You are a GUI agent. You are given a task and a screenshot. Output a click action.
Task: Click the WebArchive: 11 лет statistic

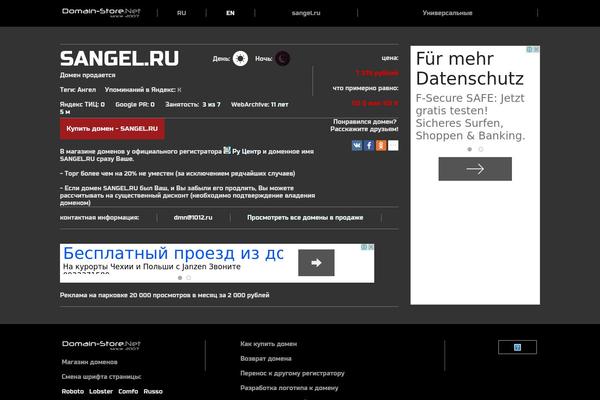coord(259,104)
